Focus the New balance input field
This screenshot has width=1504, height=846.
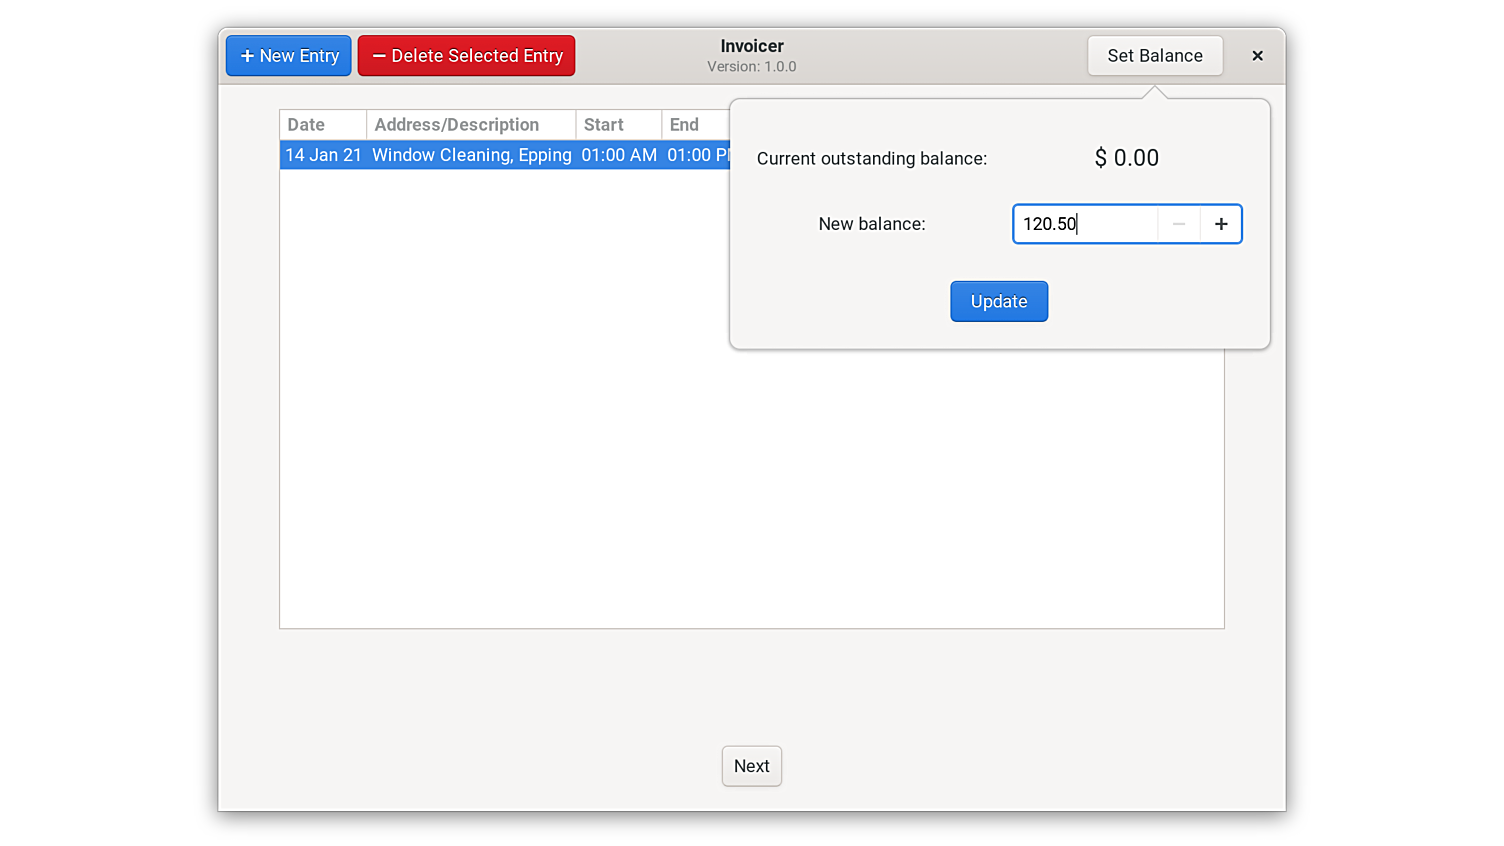coord(1084,224)
